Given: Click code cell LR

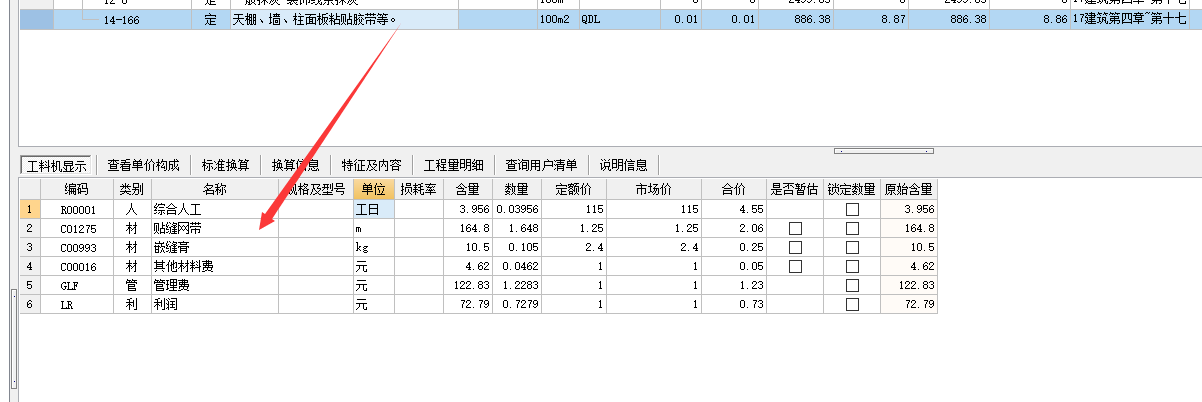Looking at the screenshot, I should [77, 304].
